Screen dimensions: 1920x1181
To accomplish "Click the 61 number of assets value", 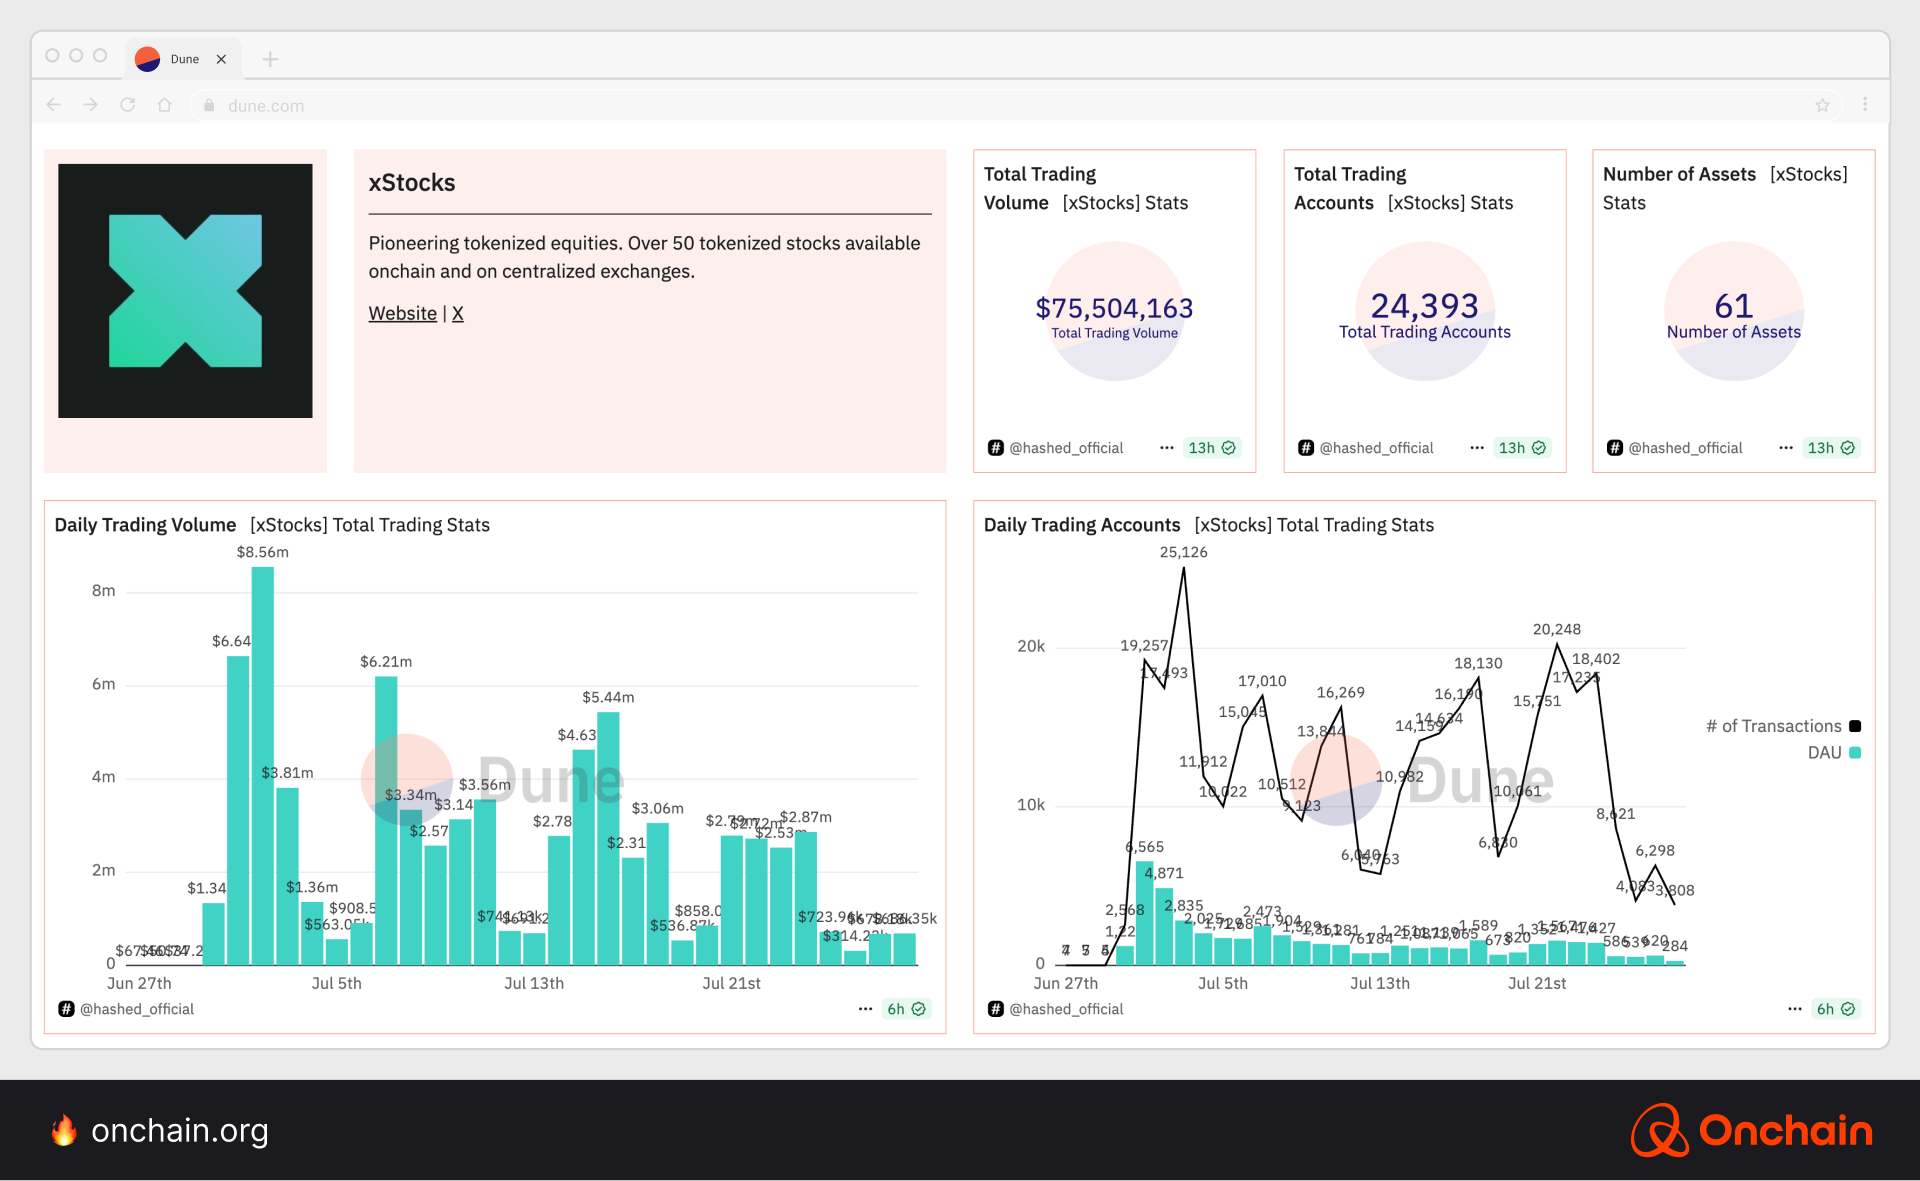I will tap(1733, 305).
